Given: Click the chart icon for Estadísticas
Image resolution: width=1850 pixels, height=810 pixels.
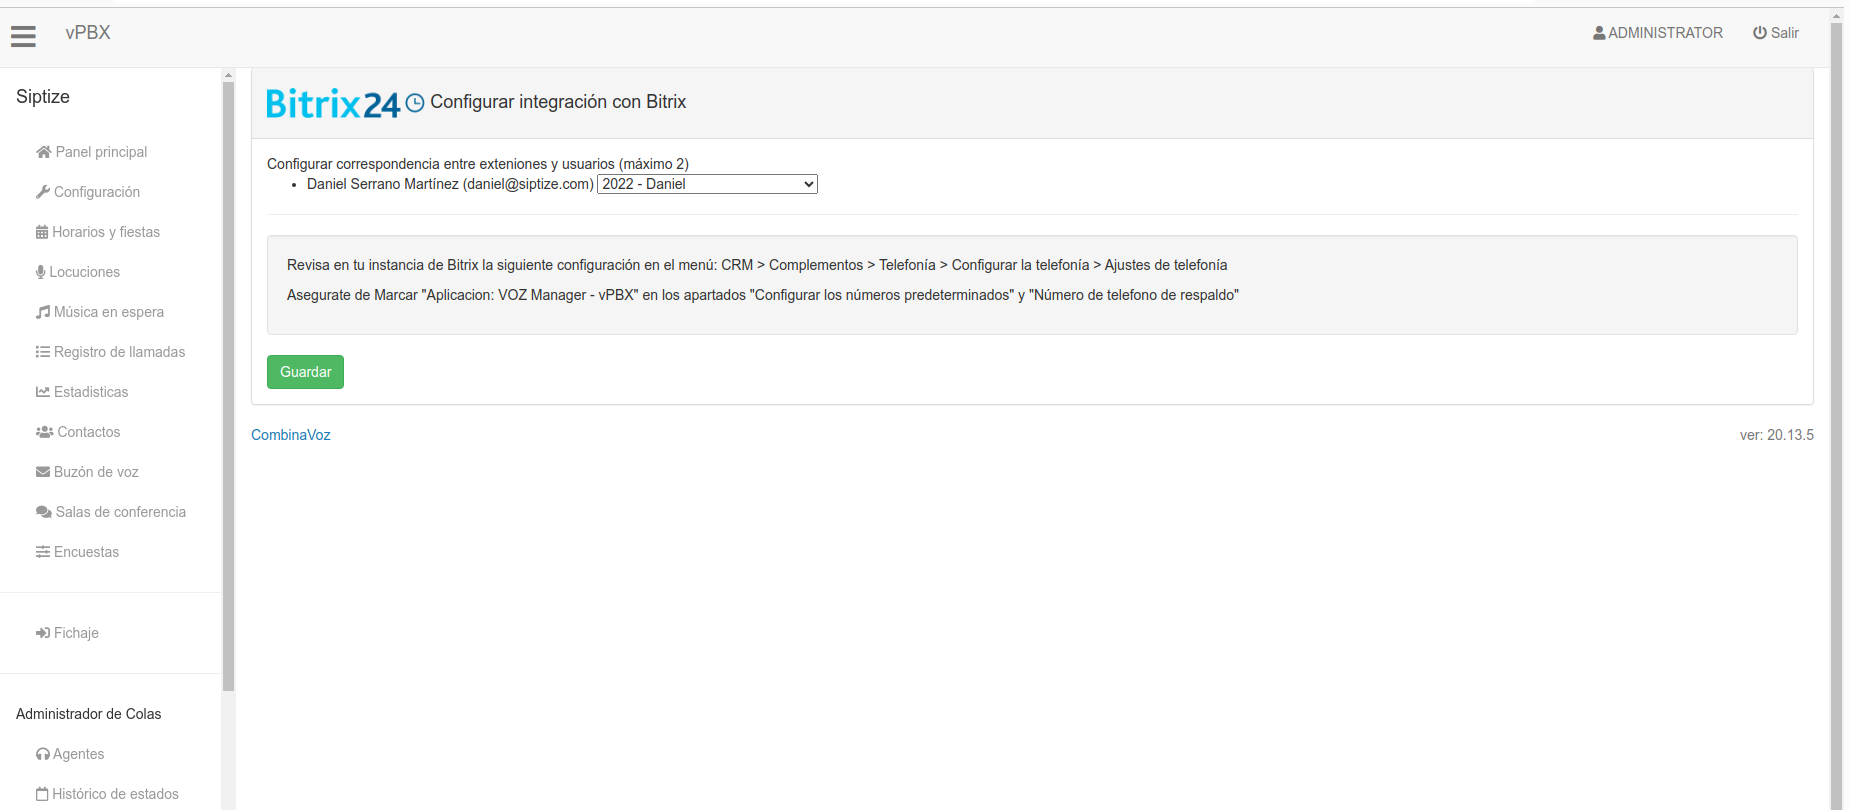Looking at the screenshot, I should pos(43,392).
